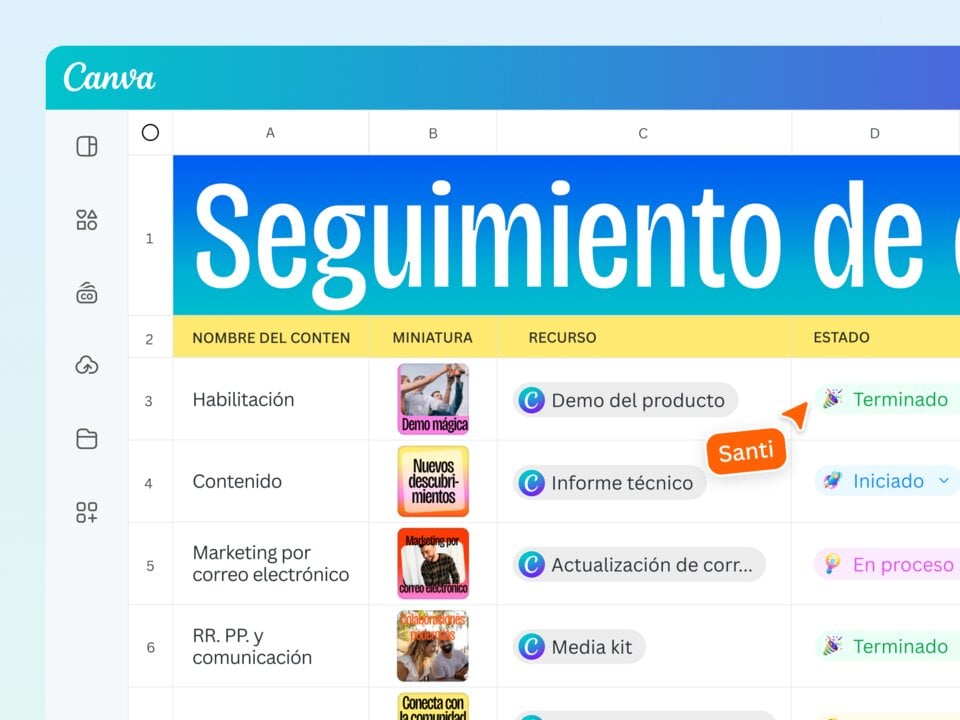Select the circle to check all rows
Image resolution: width=960 pixels, height=720 pixels.
(x=150, y=132)
